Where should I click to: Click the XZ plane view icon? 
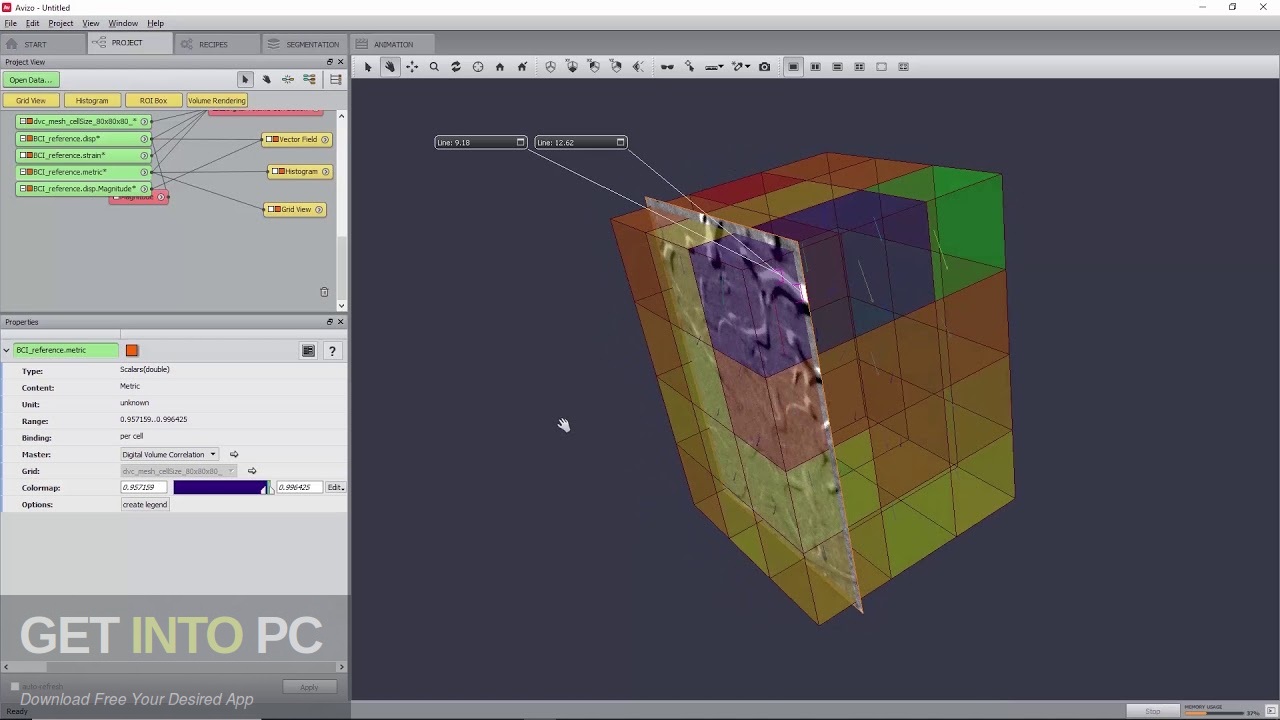[x=594, y=67]
